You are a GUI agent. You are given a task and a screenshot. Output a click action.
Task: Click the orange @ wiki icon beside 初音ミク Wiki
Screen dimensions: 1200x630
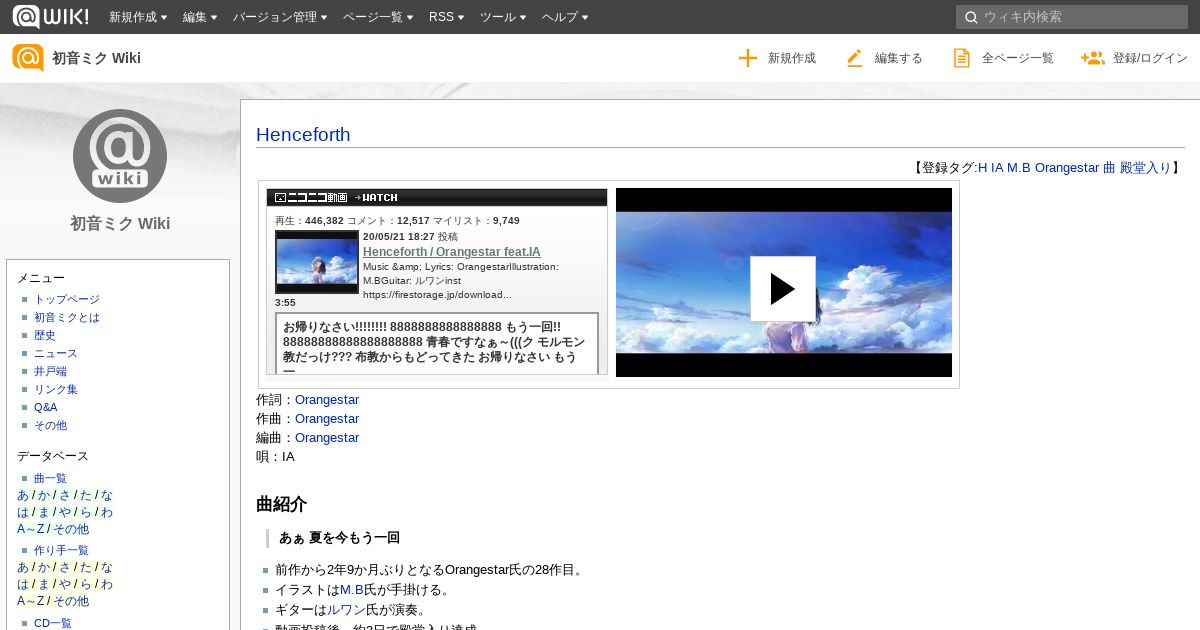tap(28, 58)
